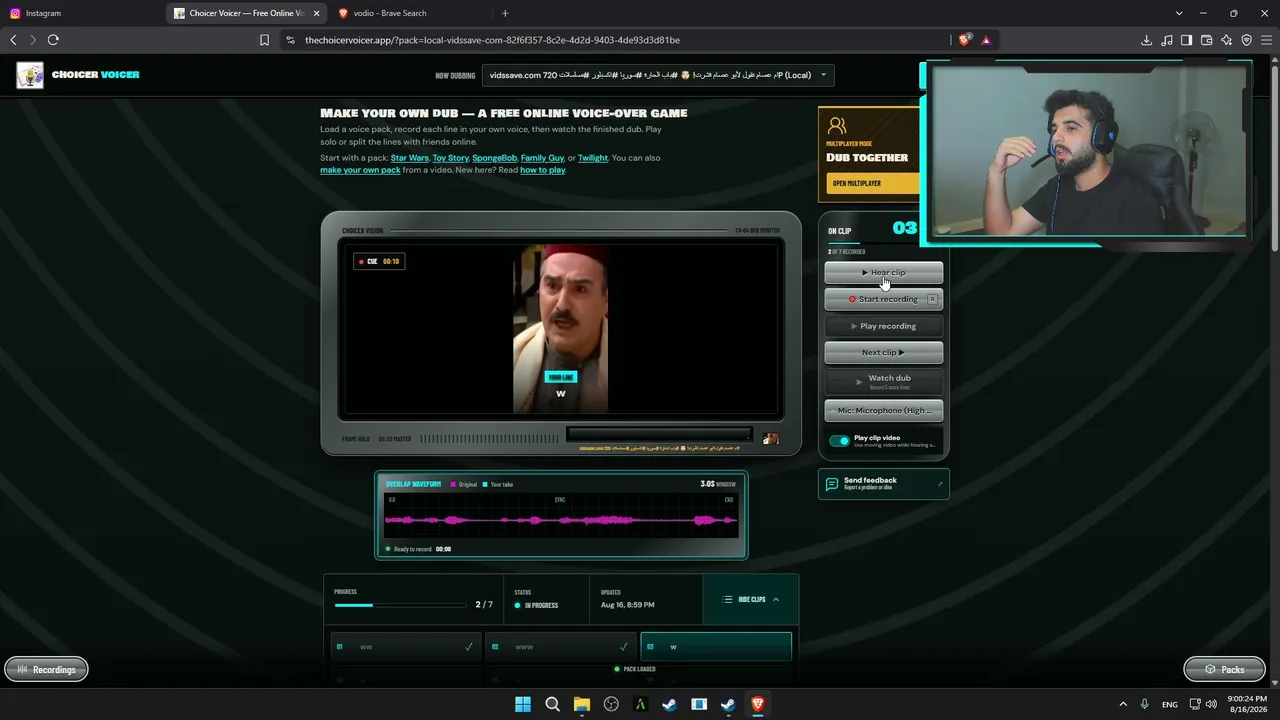This screenshot has width=1280, height=720.
Task: Reload the page
Action: [53, 40]
